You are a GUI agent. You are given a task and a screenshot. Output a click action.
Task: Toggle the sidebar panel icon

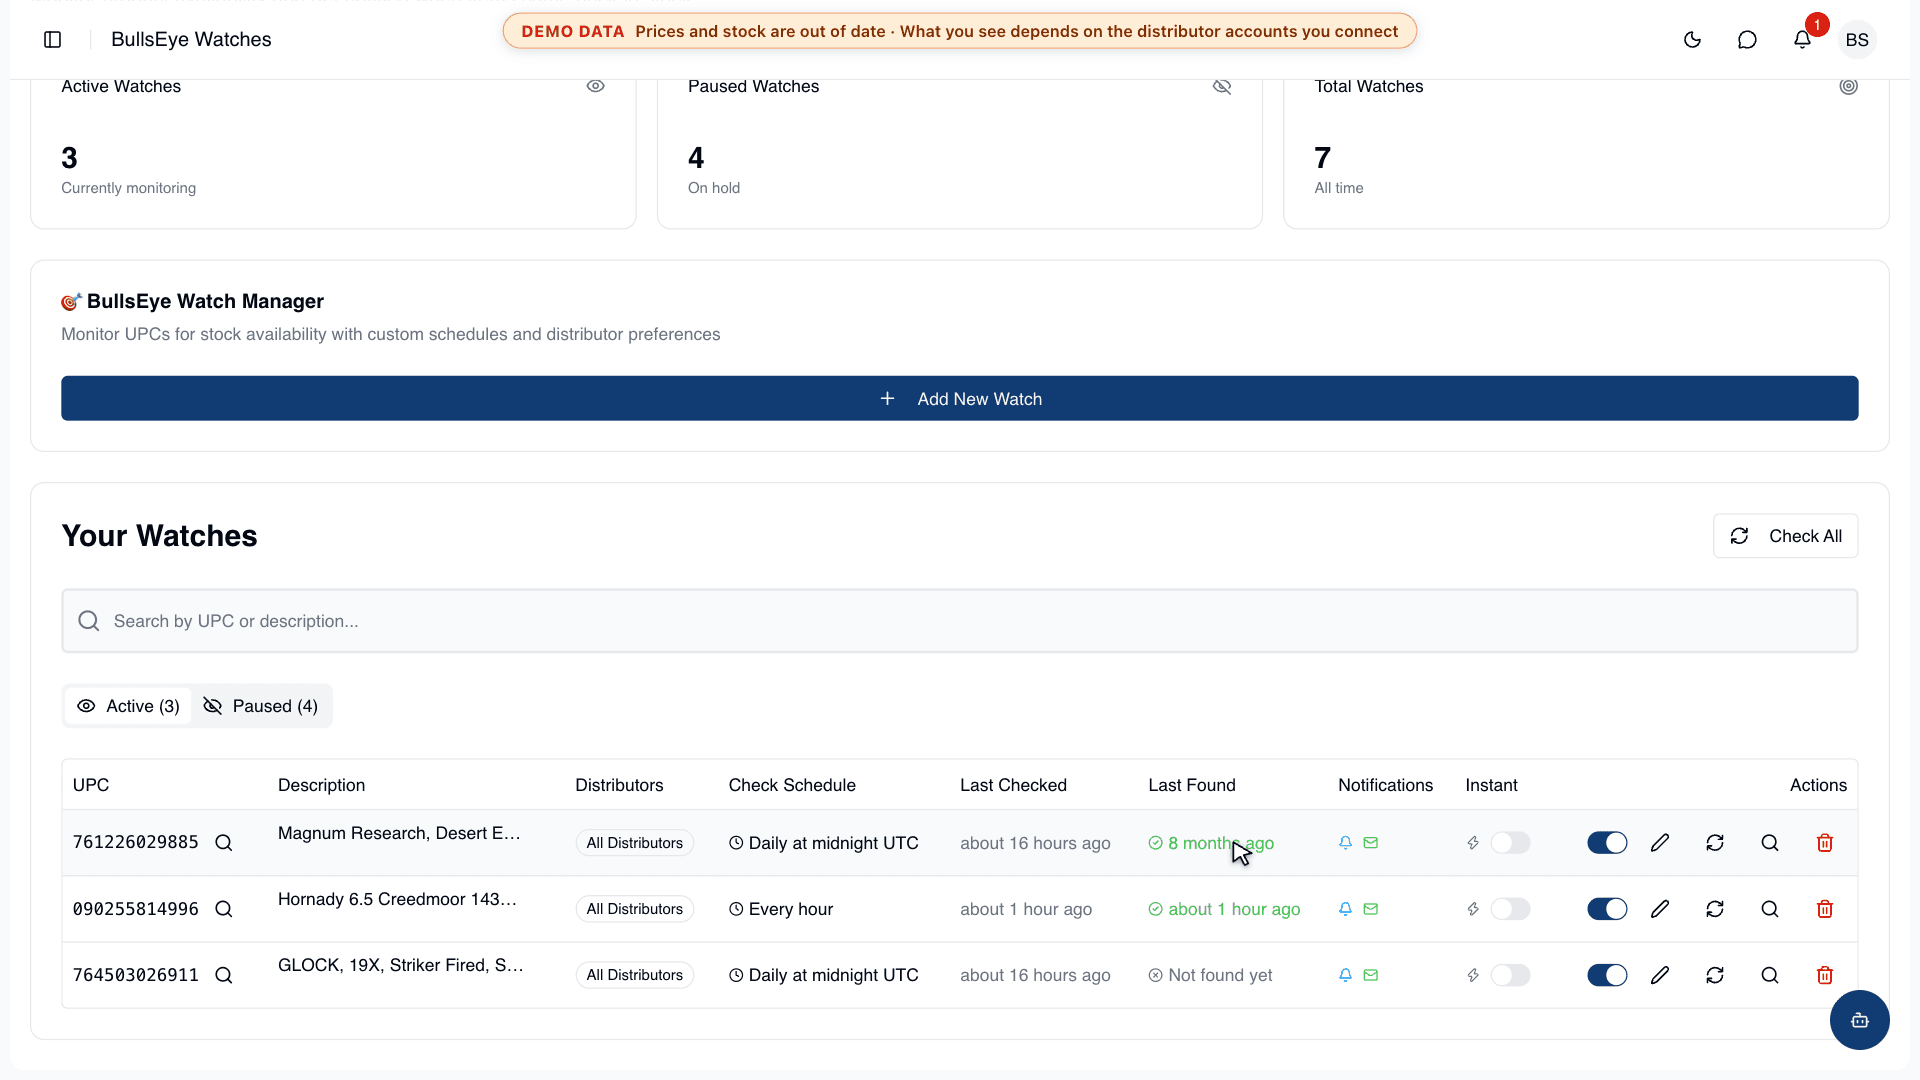pos(53,39)
